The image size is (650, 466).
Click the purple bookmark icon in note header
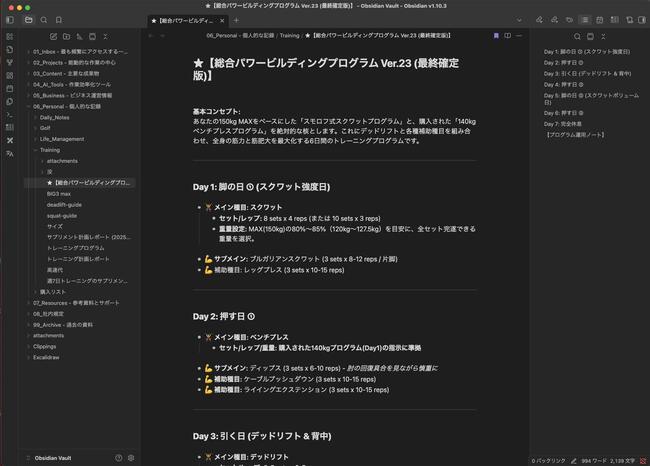tap(496, 36)
